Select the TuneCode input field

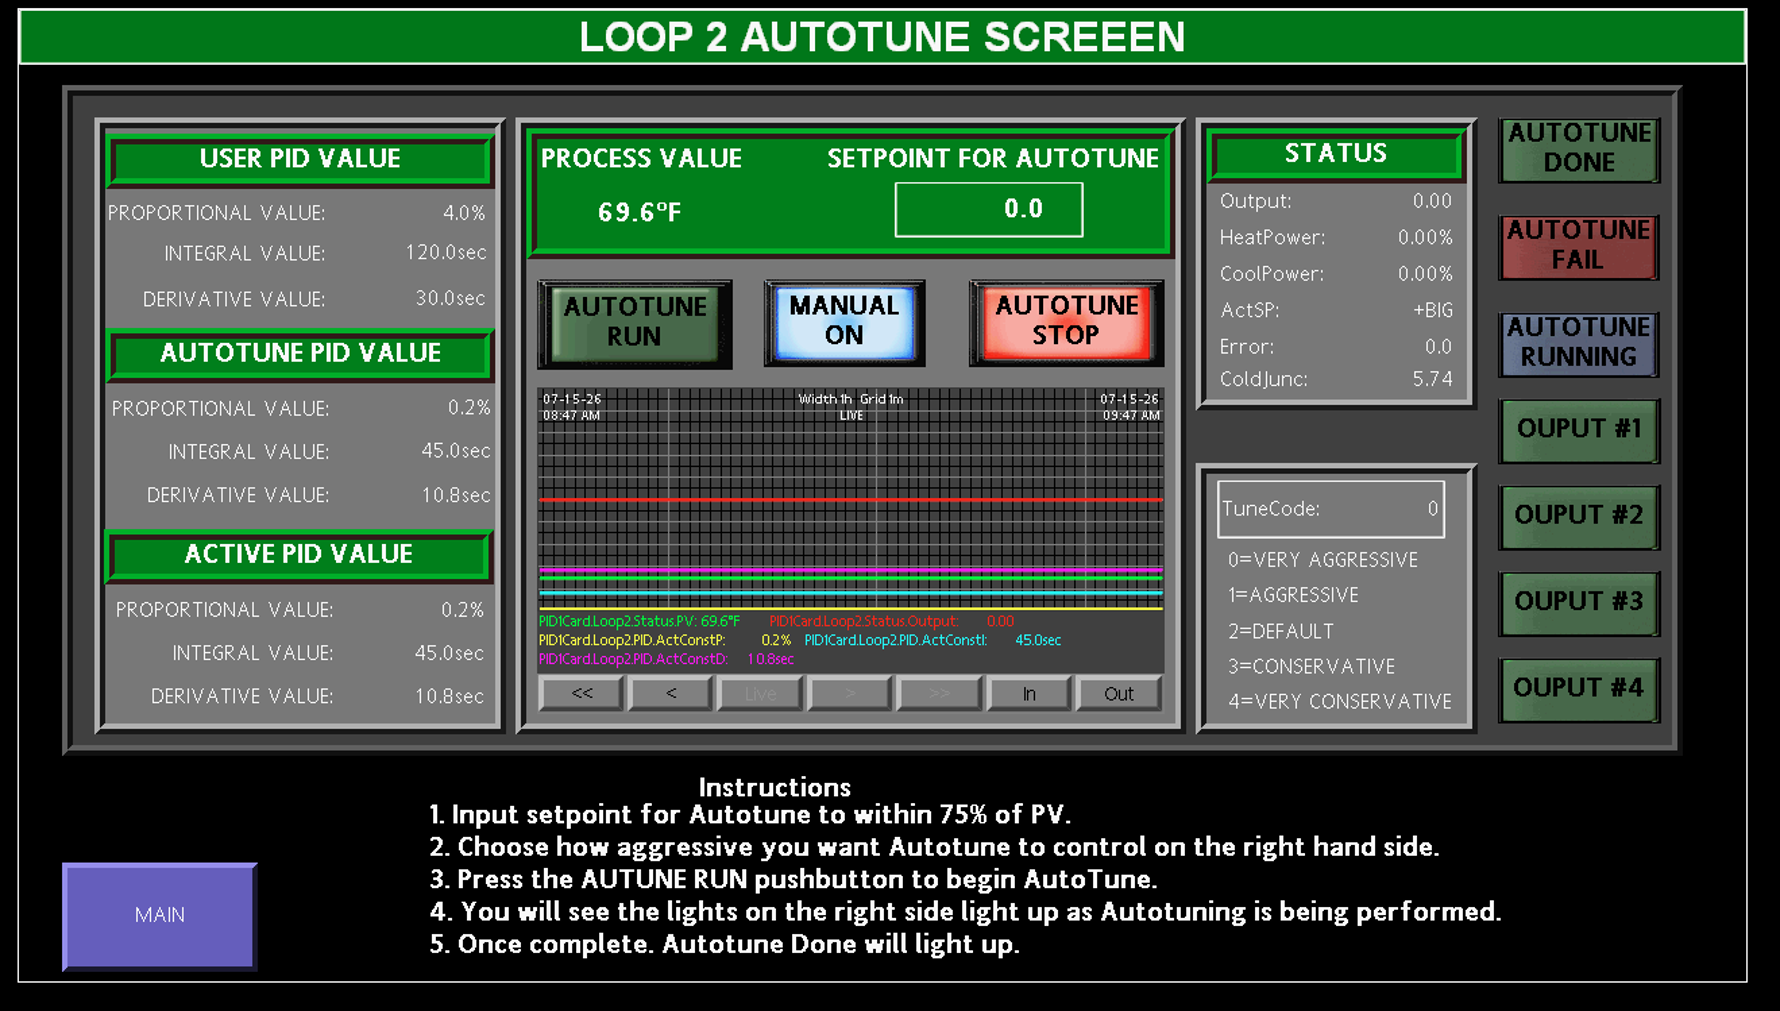click(x=1330, y=509)
